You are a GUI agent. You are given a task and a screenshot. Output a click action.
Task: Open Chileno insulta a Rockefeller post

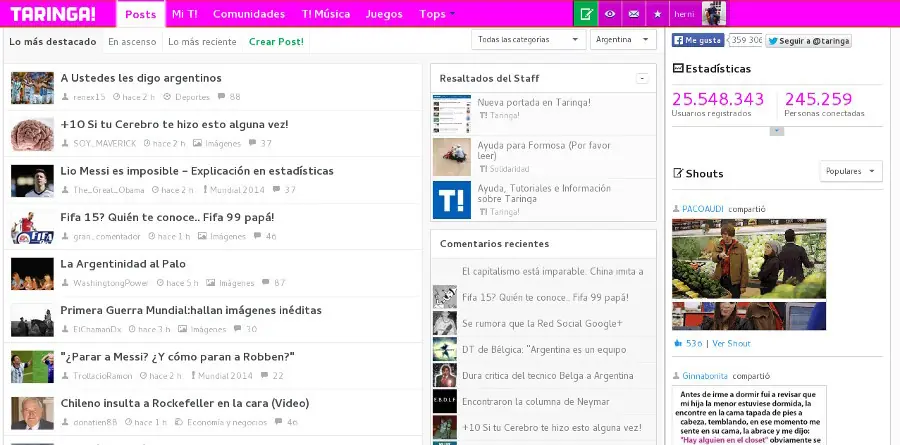pyautogui.click(x=185, y=404)
